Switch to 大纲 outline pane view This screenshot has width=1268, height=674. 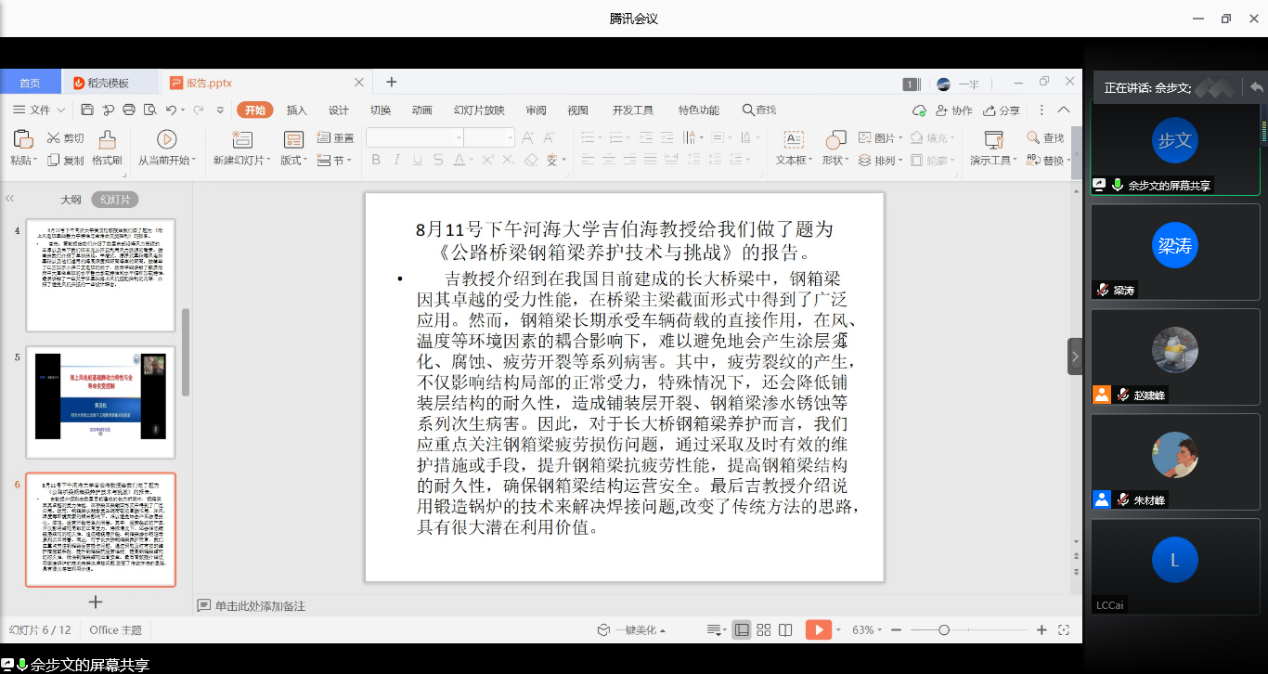(x=70, y=199)
